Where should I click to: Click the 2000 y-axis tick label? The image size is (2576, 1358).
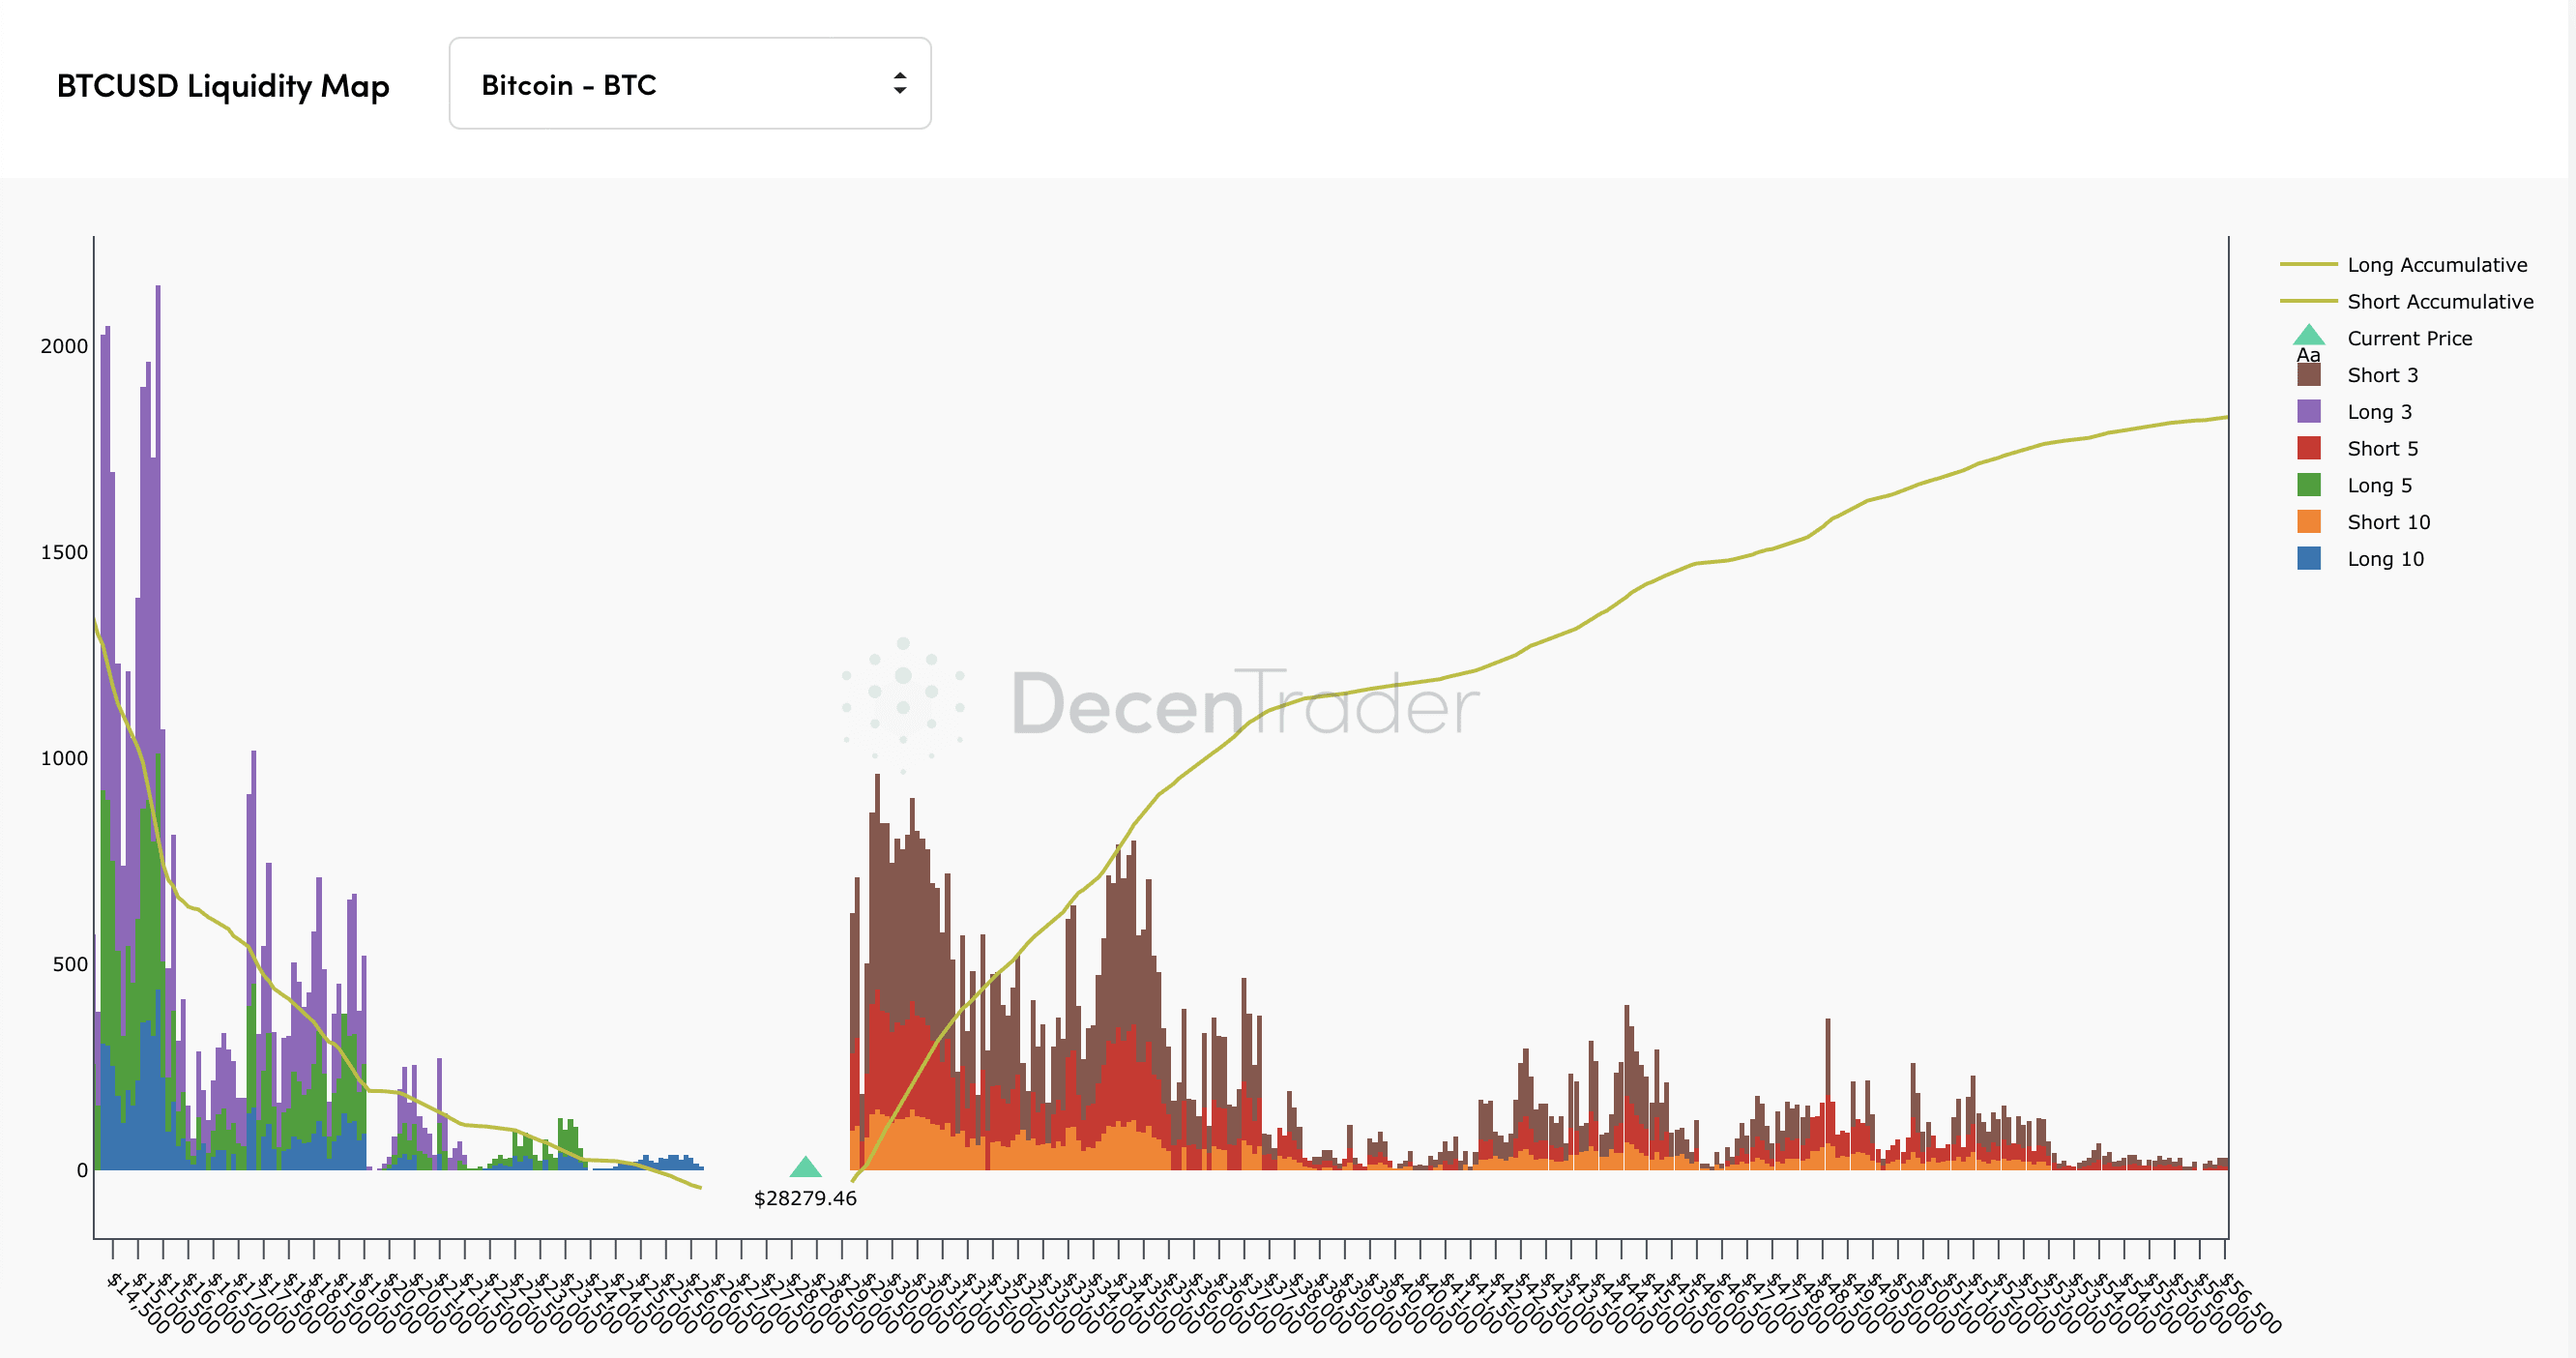tap(64, 346)
